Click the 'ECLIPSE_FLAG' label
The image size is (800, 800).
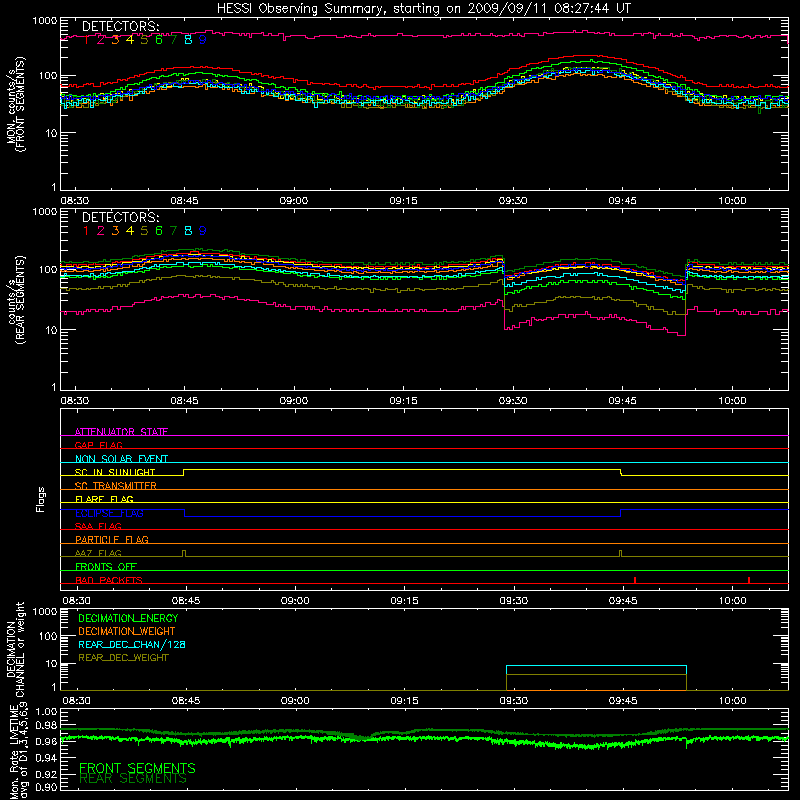pyautogui.click(x=109, y=513)
